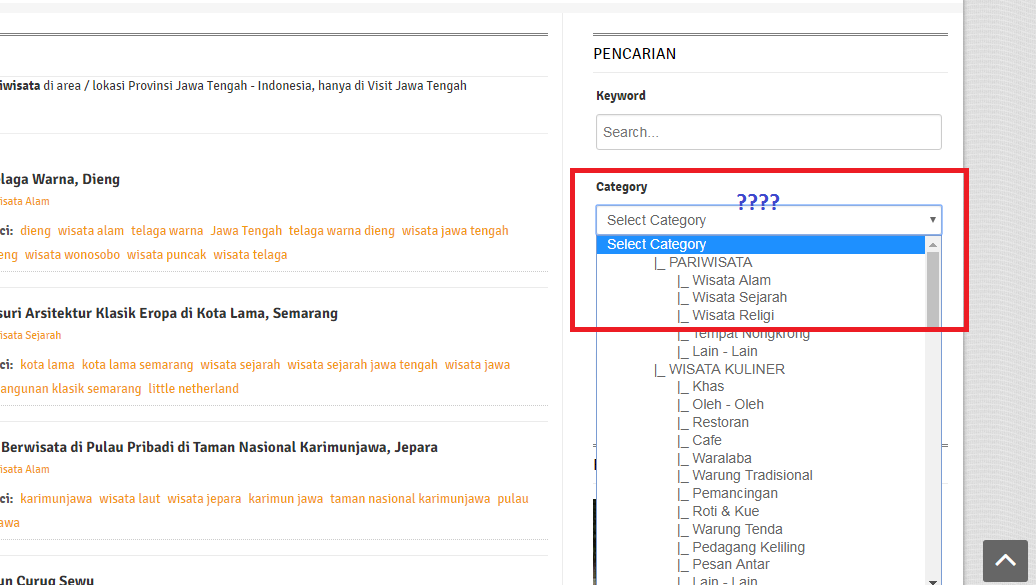Choose Wisata Sejarah from category list
This screenshot has width=1036, height=585.
click(x=739, y=297)
